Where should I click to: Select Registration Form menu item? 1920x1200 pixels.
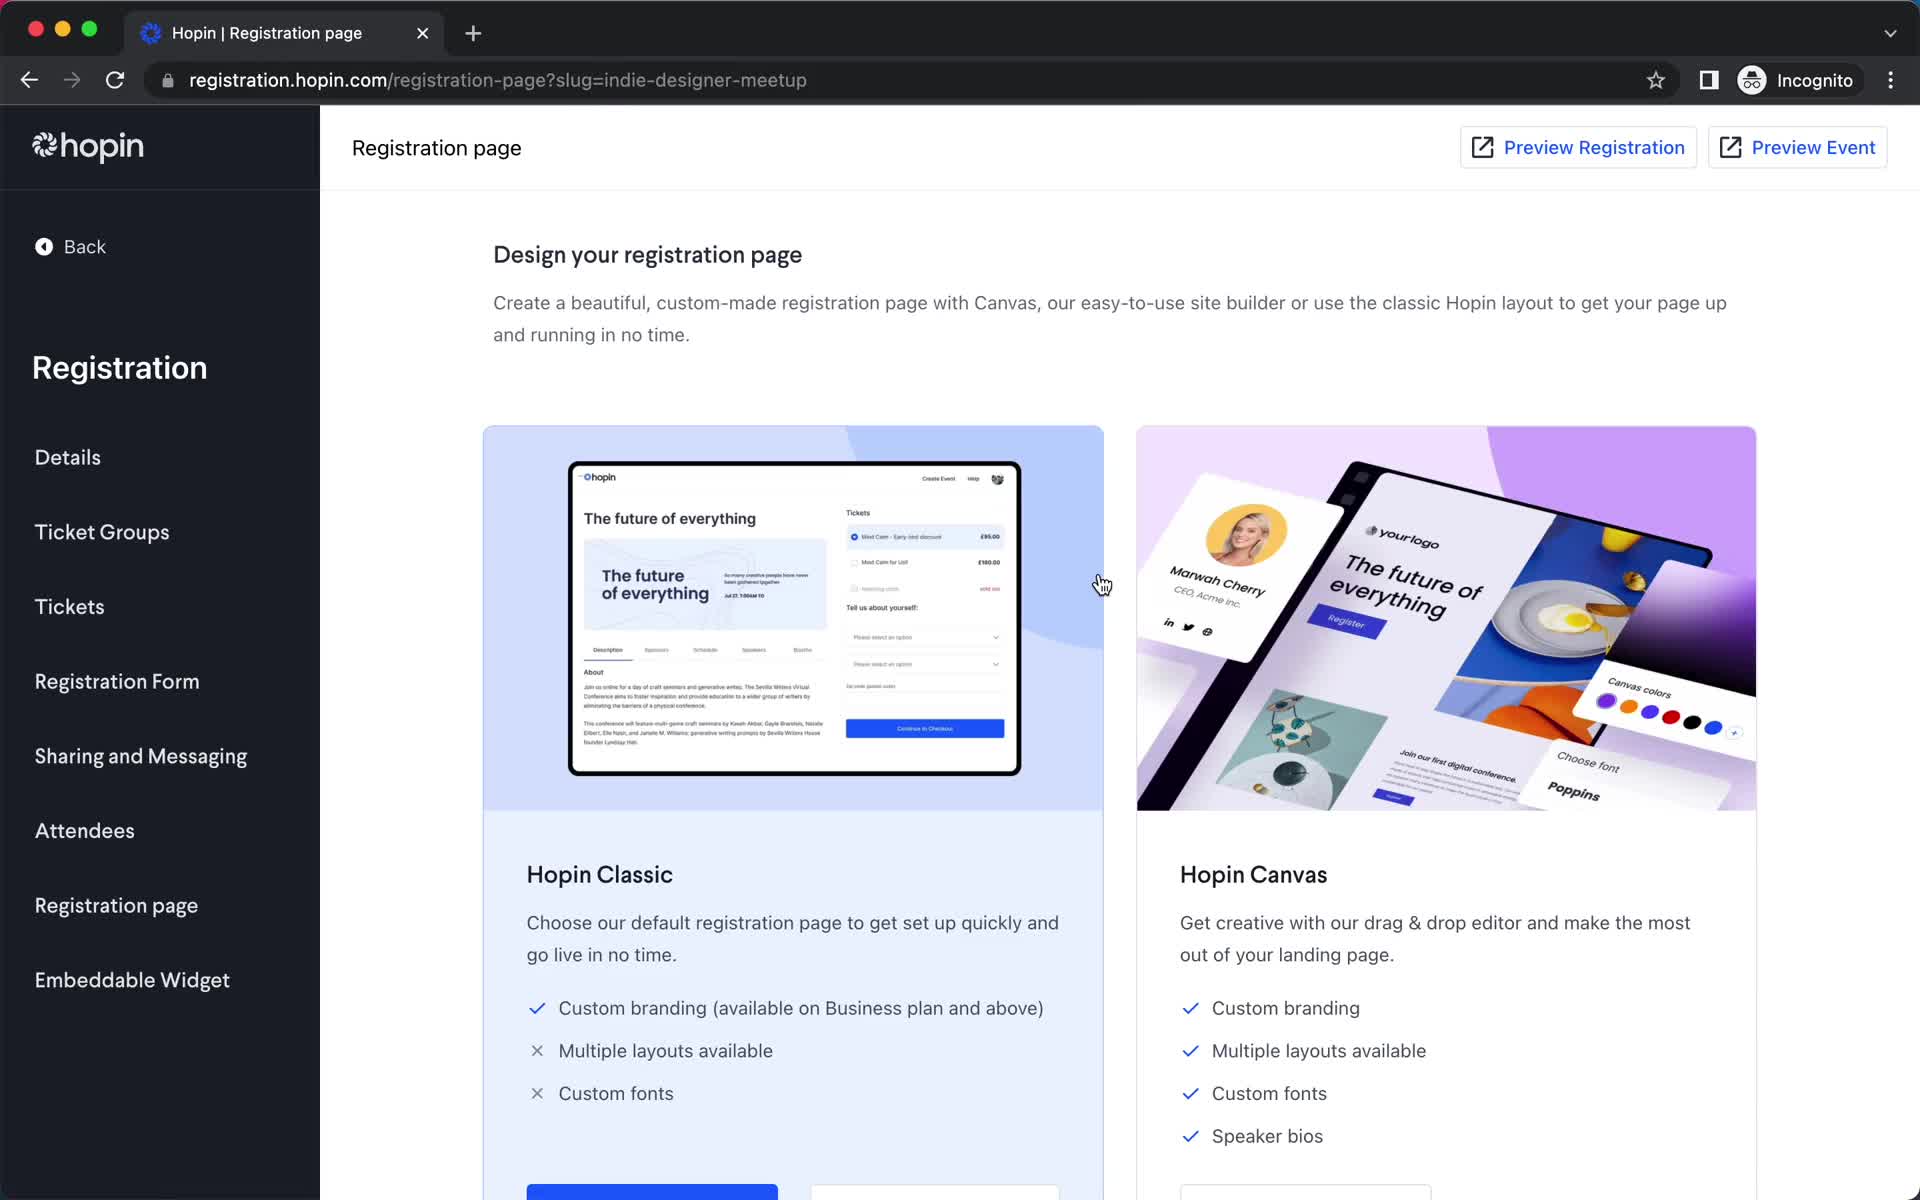(117, 682)
